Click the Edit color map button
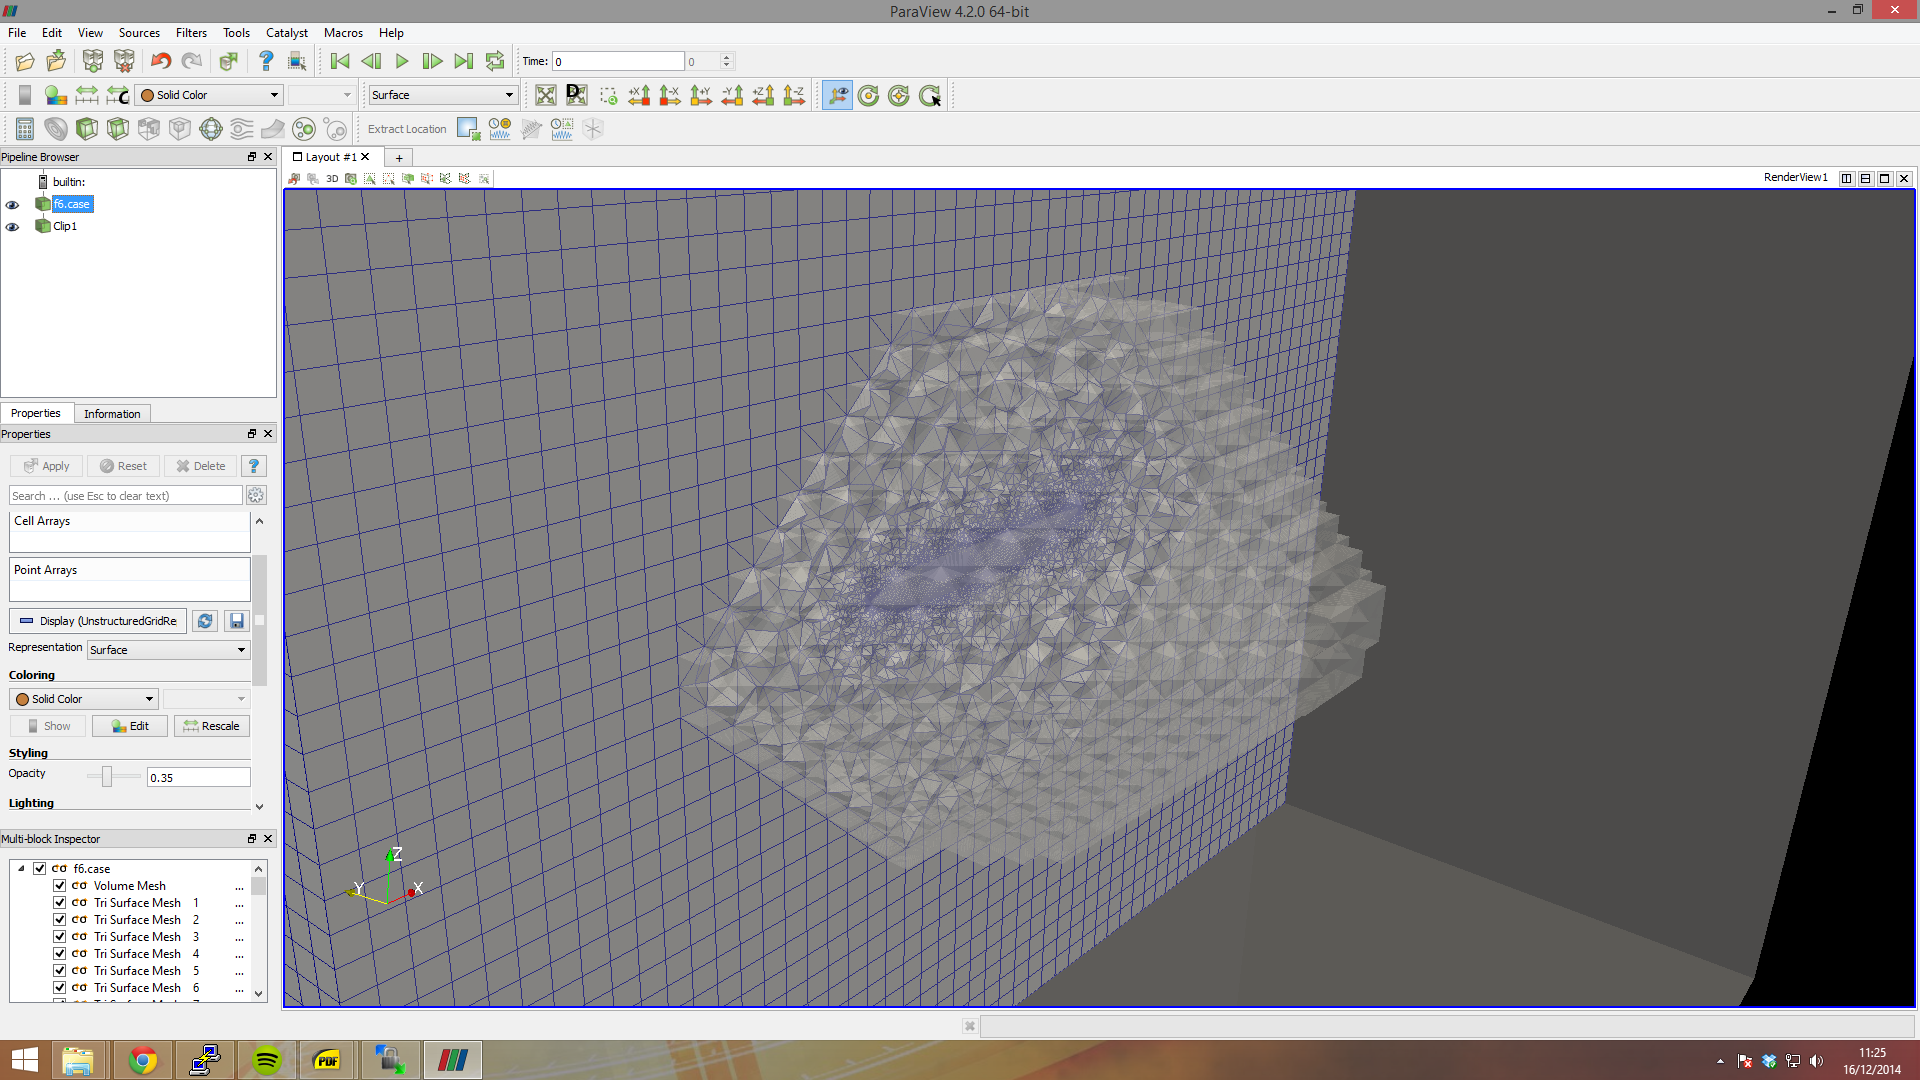The image size is (1920, 1080). coord(130,726)
